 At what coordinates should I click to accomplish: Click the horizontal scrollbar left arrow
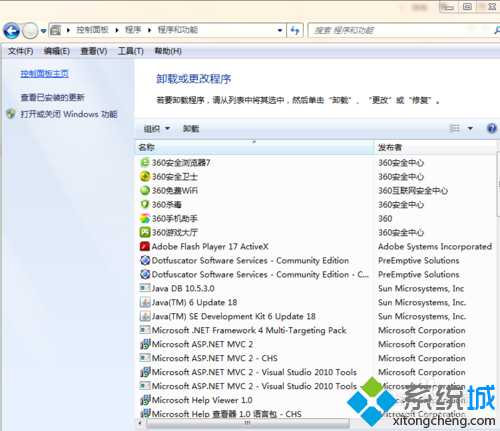(140, 423)
